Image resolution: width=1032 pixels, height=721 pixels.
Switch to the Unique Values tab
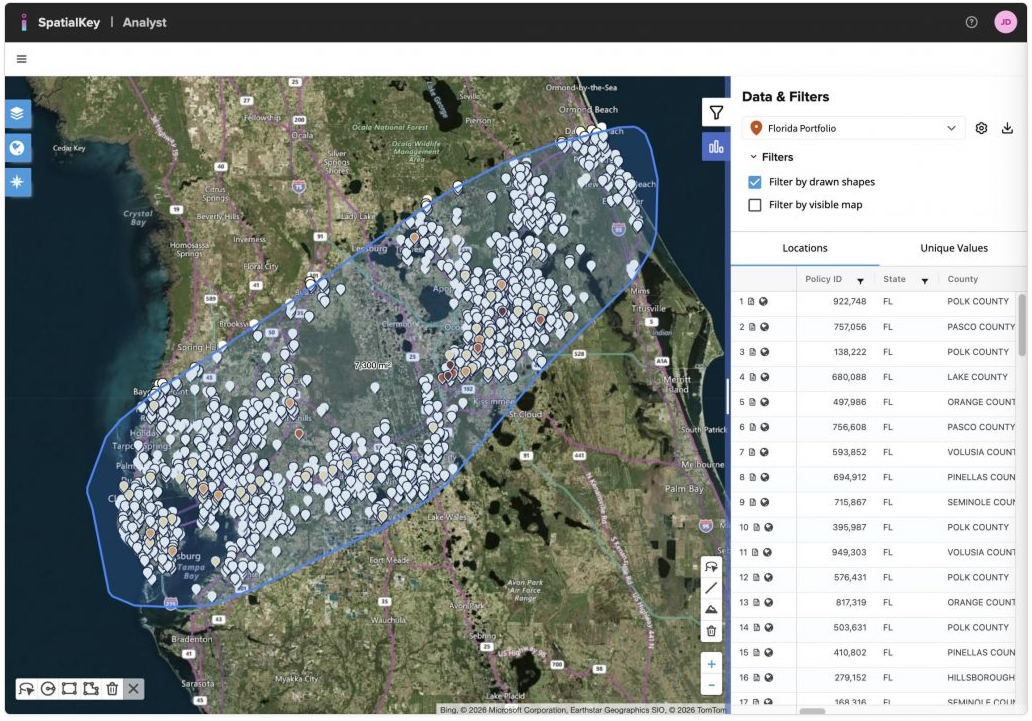click(953, 248)
